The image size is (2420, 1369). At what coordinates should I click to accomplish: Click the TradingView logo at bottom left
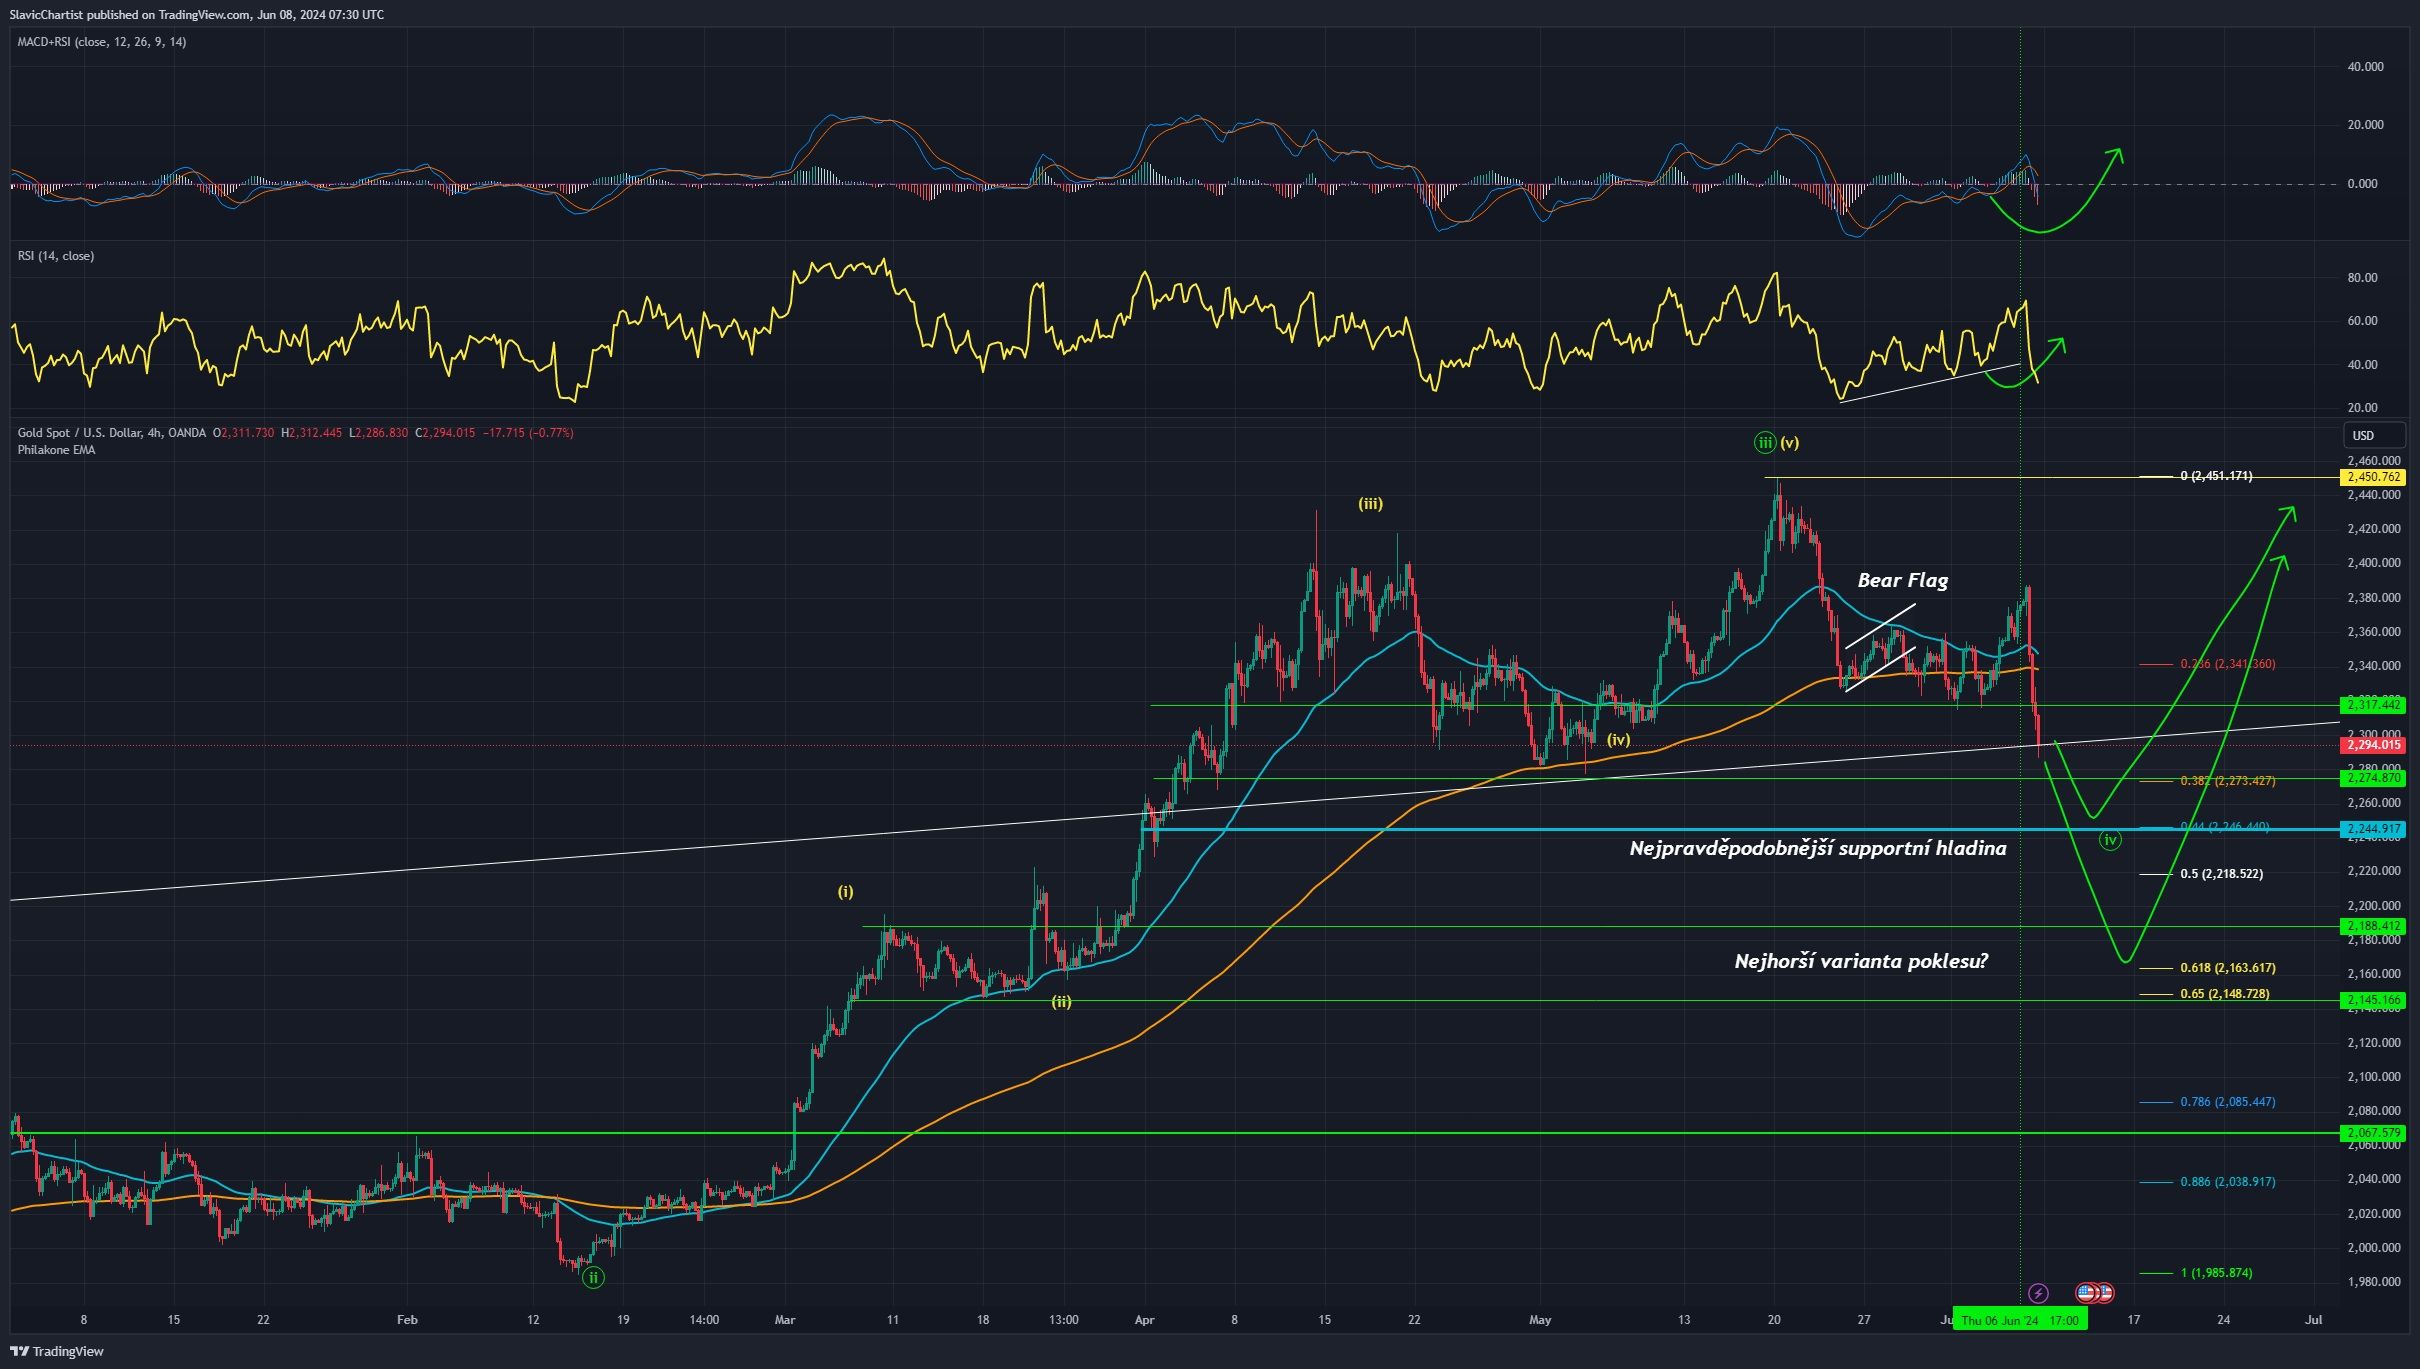57,1351
